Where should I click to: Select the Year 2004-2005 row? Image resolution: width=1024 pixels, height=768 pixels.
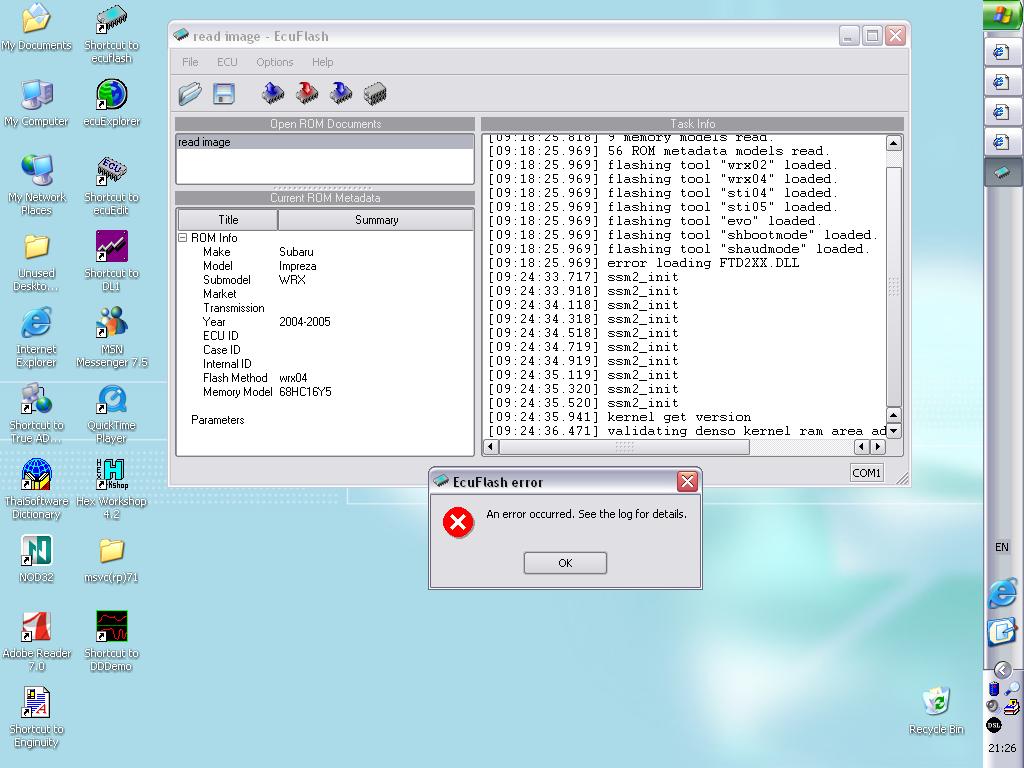(x=325, y=322)
